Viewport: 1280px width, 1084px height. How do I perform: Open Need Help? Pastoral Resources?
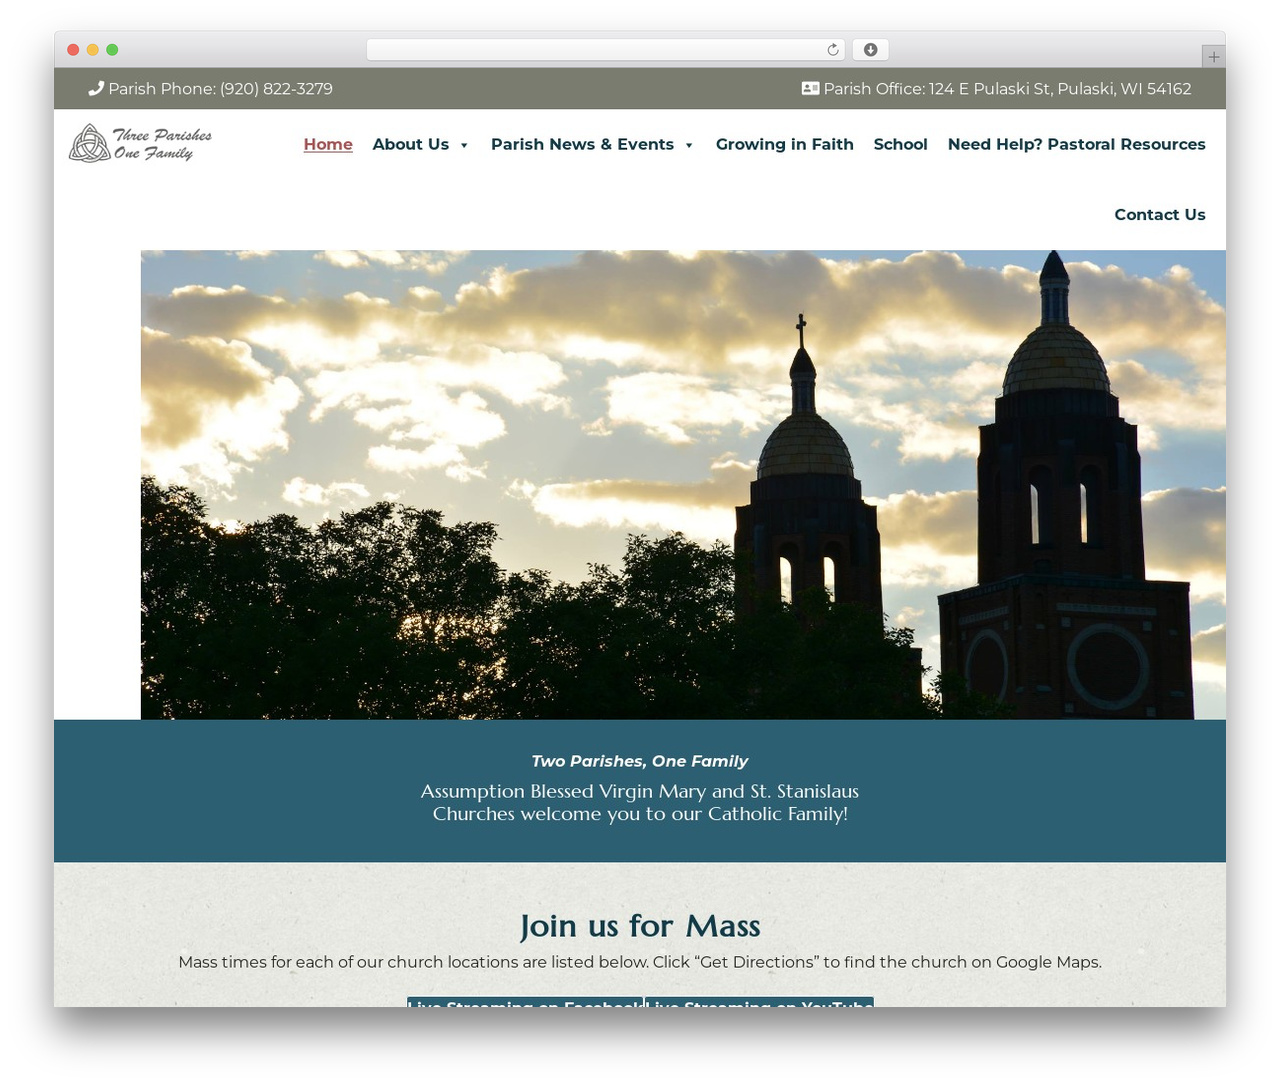coord(1077,144)
